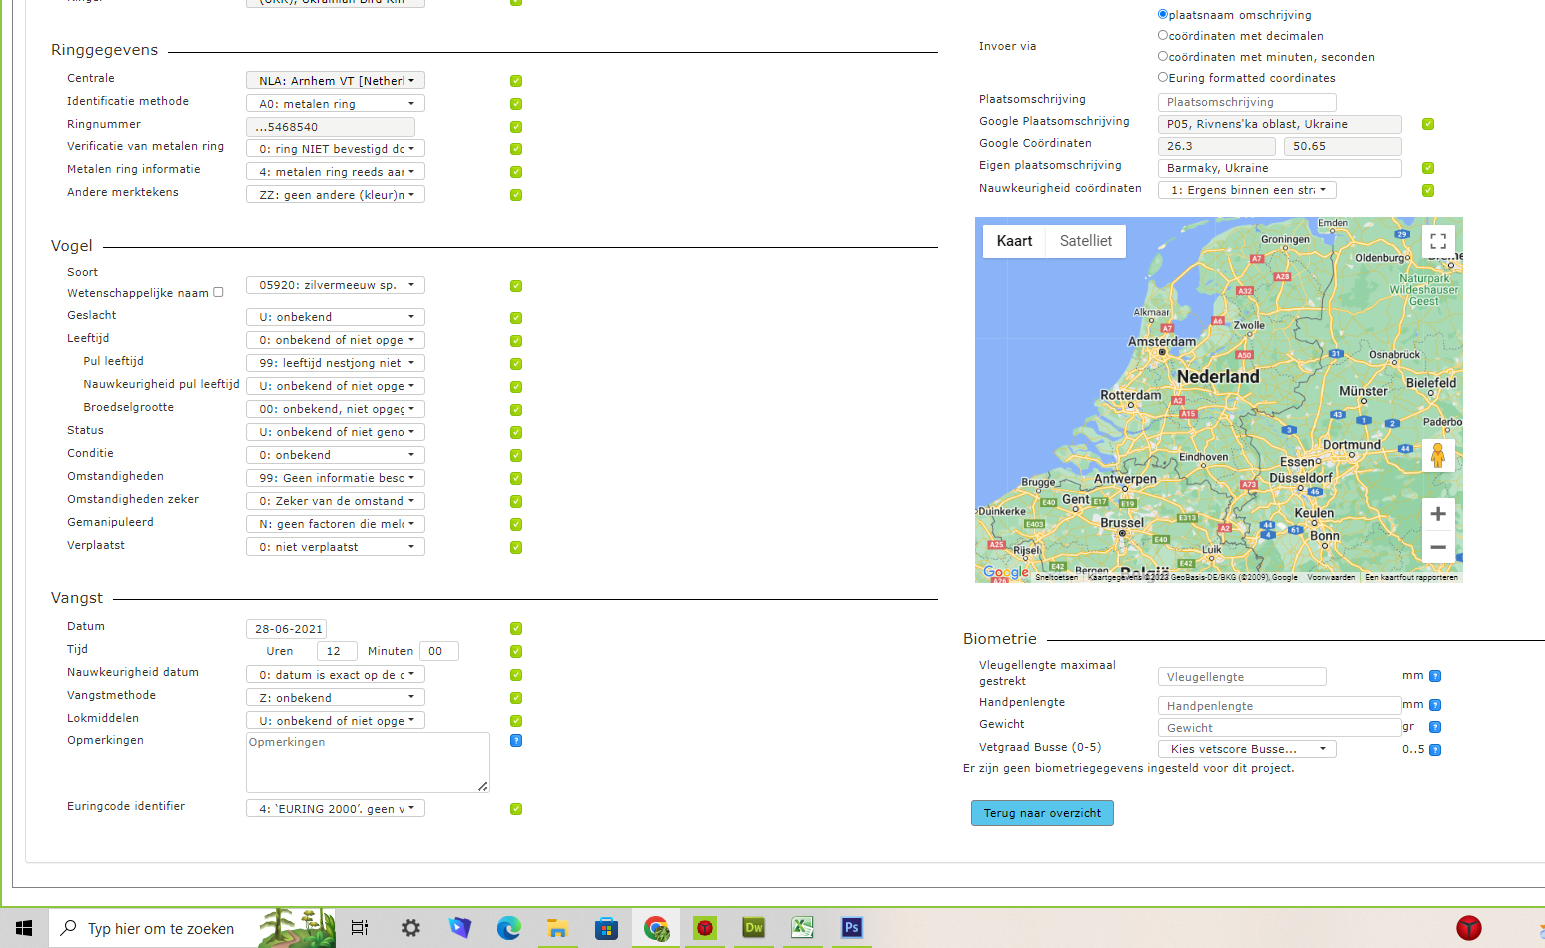Viewport: 1545px width, 948px height.
Task: Choose 'Euring formatted coordinates' radio option
Action: pyautogui.click(x=1163, y=77)
